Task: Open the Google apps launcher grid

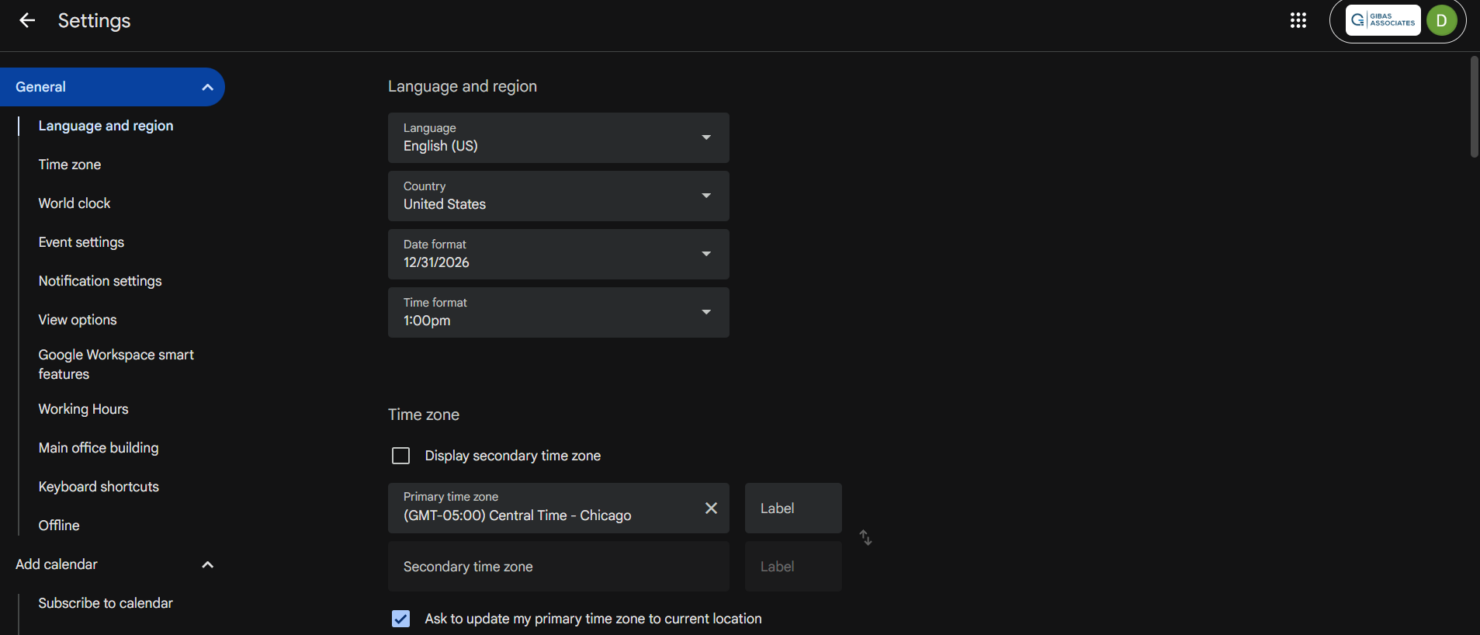Action: [x=1297, y=19]
